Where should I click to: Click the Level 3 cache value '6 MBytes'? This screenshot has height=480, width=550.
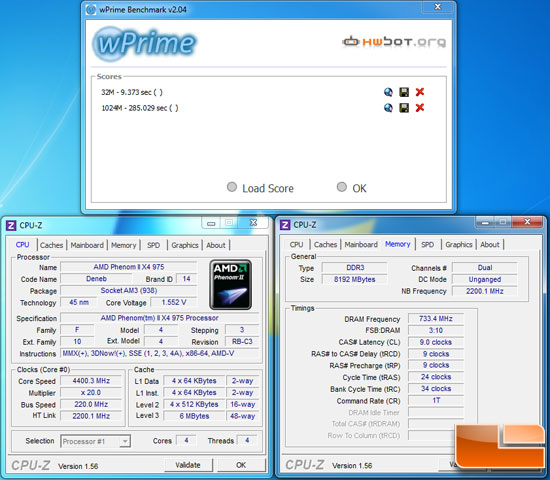[x=194, y=416]
